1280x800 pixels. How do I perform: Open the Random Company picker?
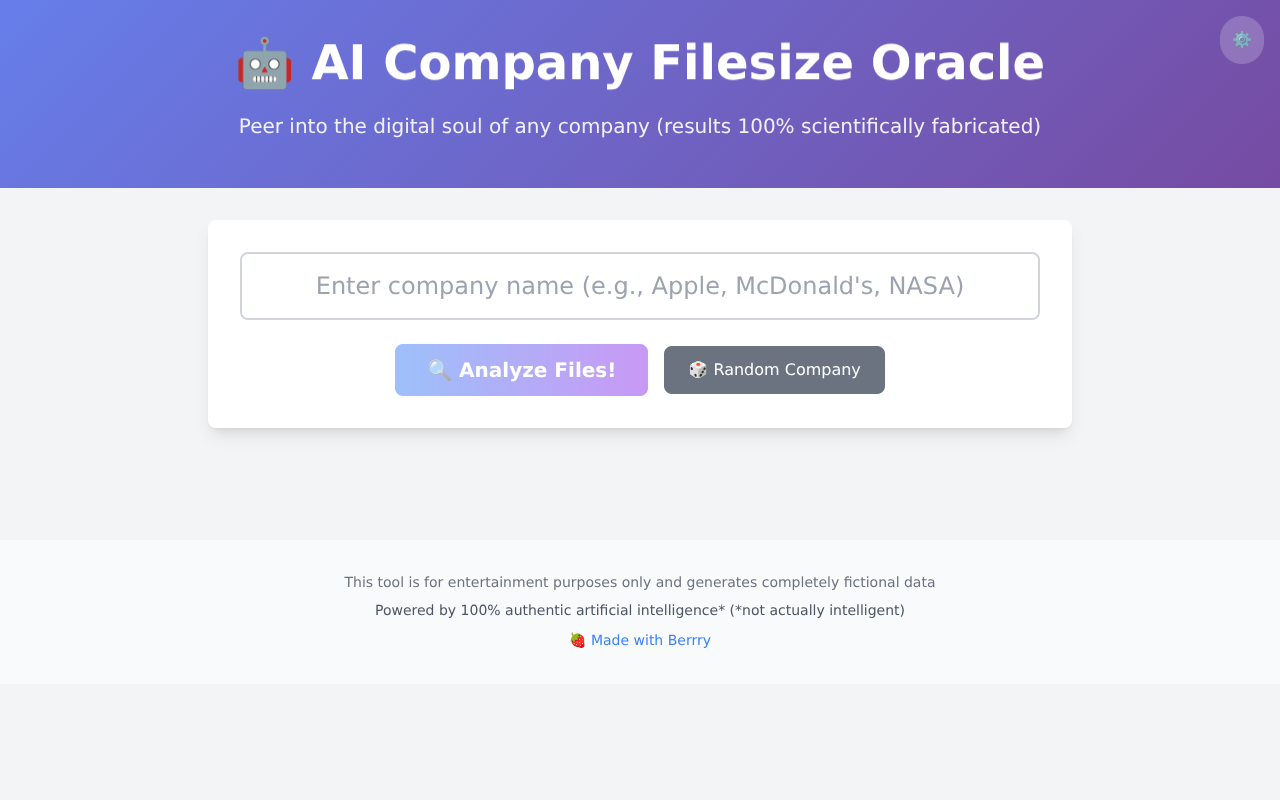774,369
